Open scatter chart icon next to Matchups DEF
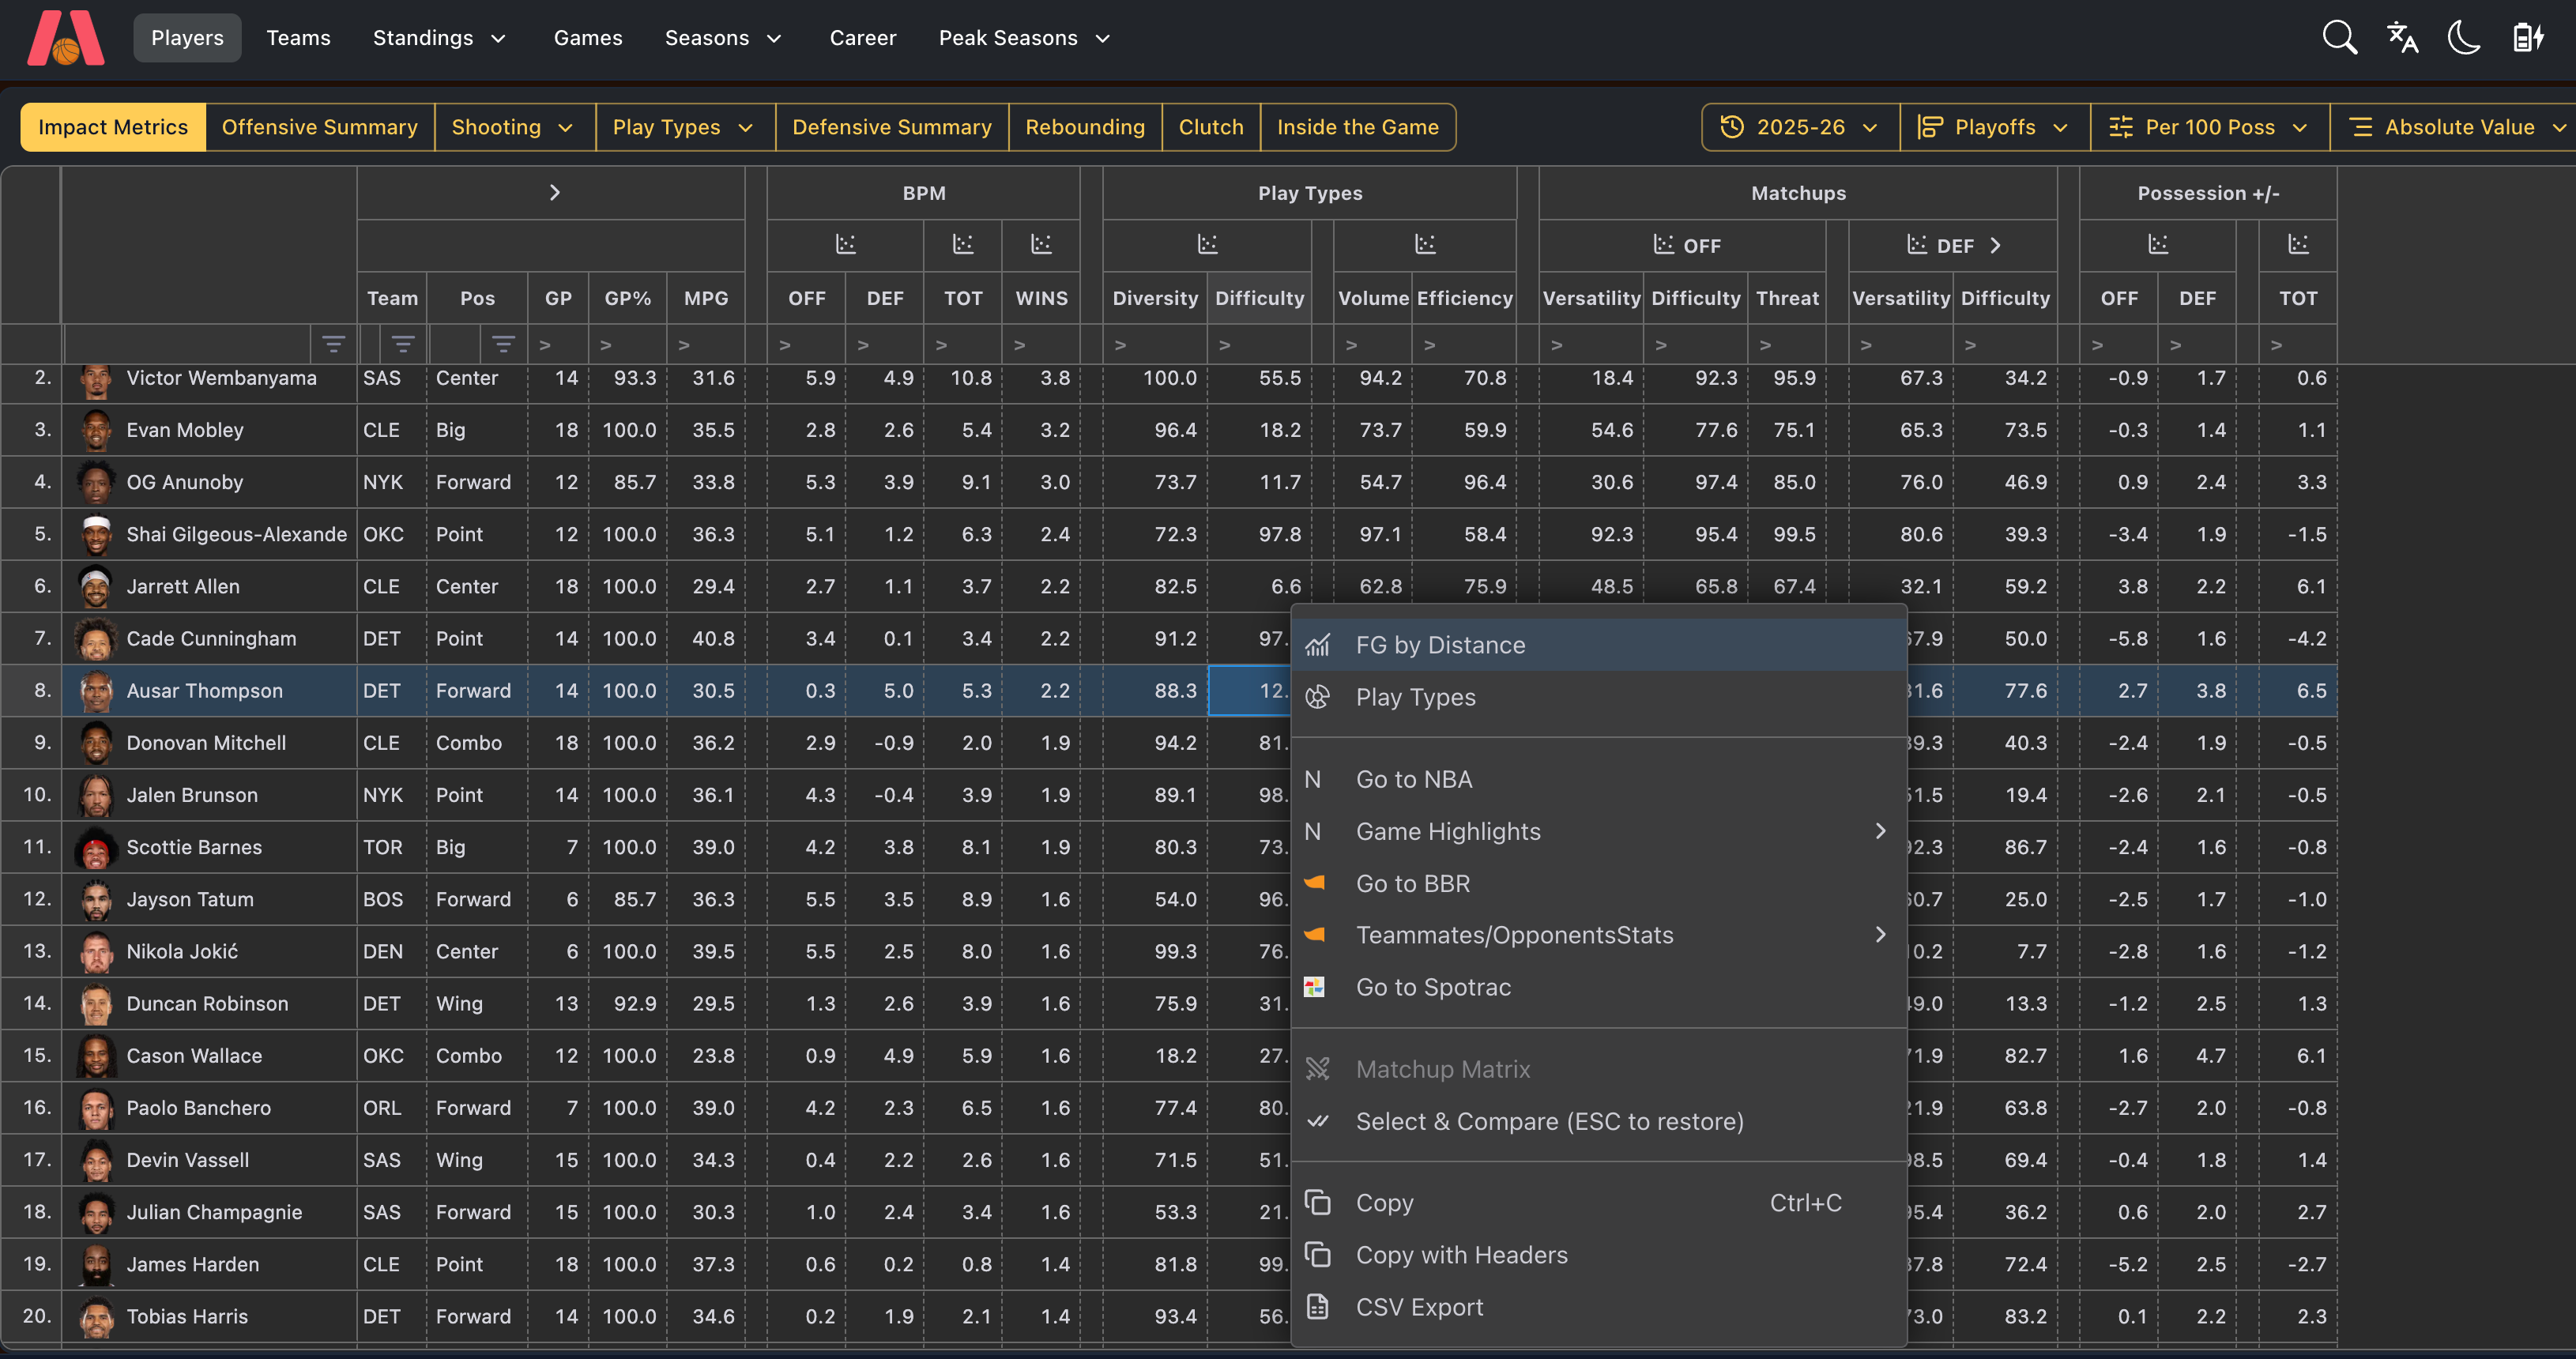 click(1917, 244)
